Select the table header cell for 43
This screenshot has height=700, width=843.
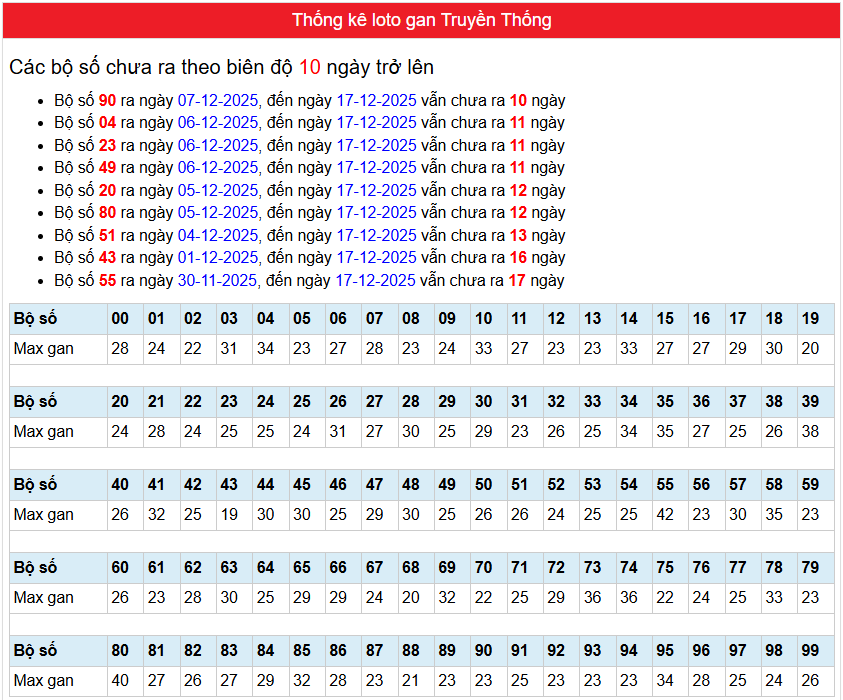coord(229,485)
